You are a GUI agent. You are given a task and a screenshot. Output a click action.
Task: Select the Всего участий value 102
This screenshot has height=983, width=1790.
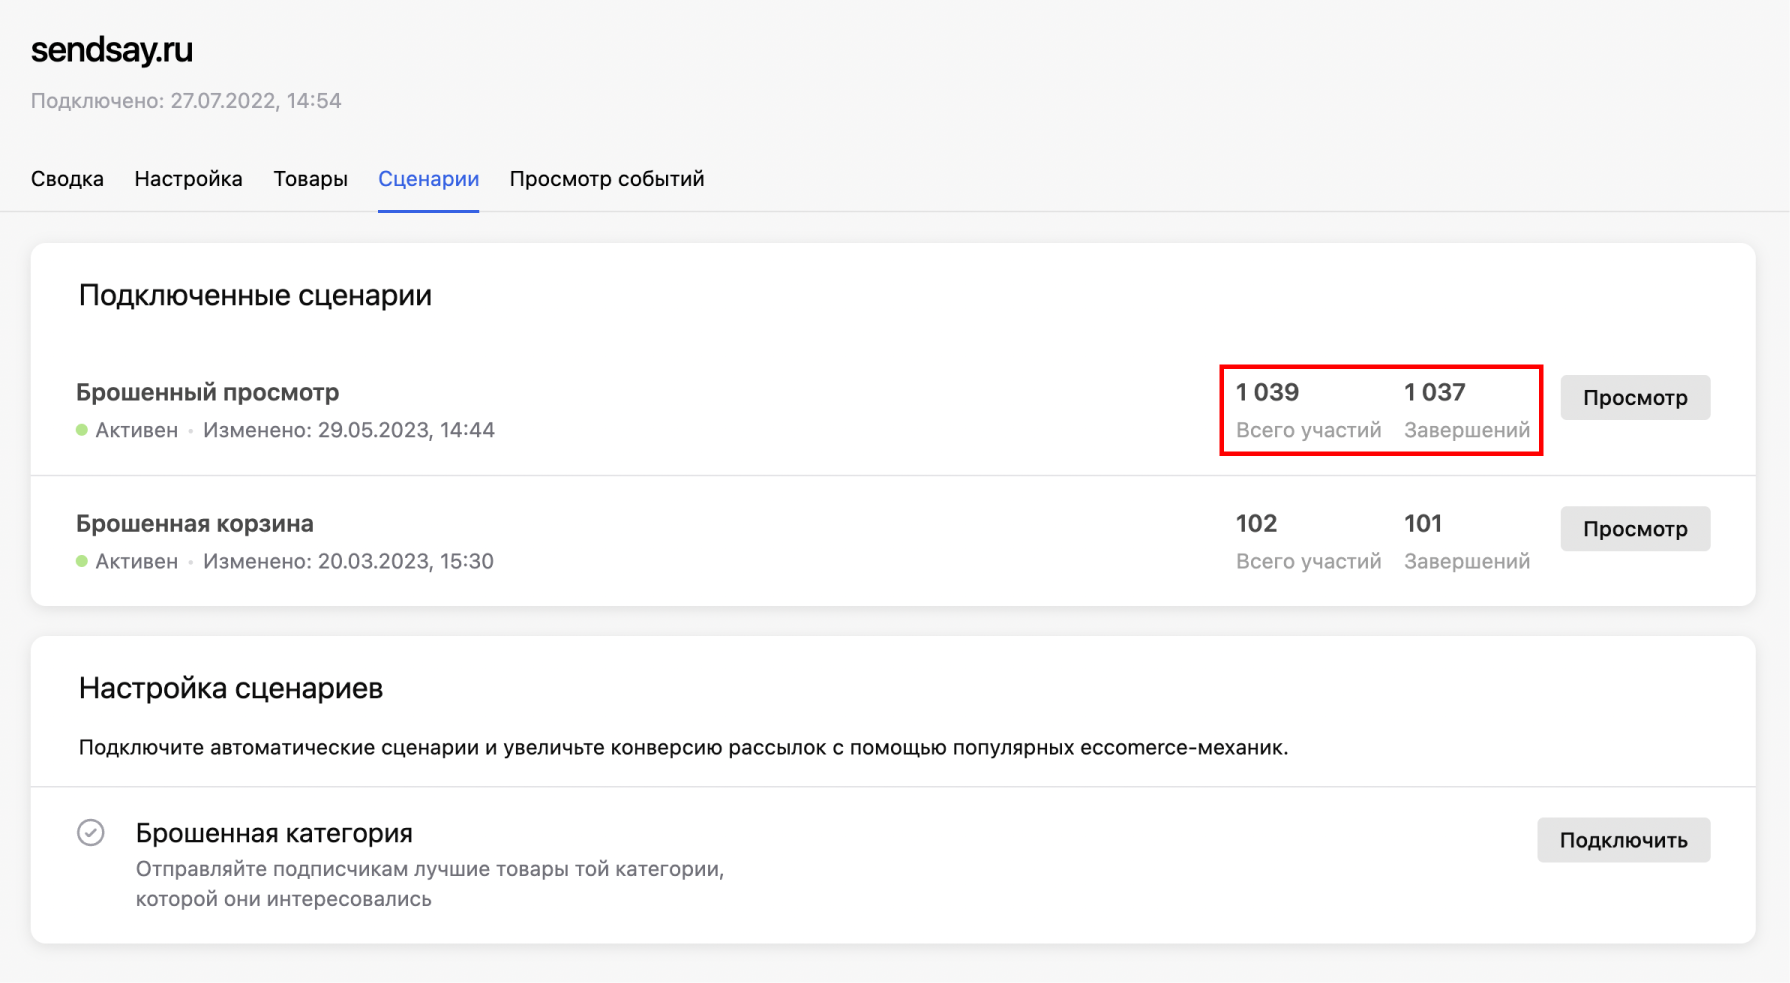click(x=1256, y=523)
